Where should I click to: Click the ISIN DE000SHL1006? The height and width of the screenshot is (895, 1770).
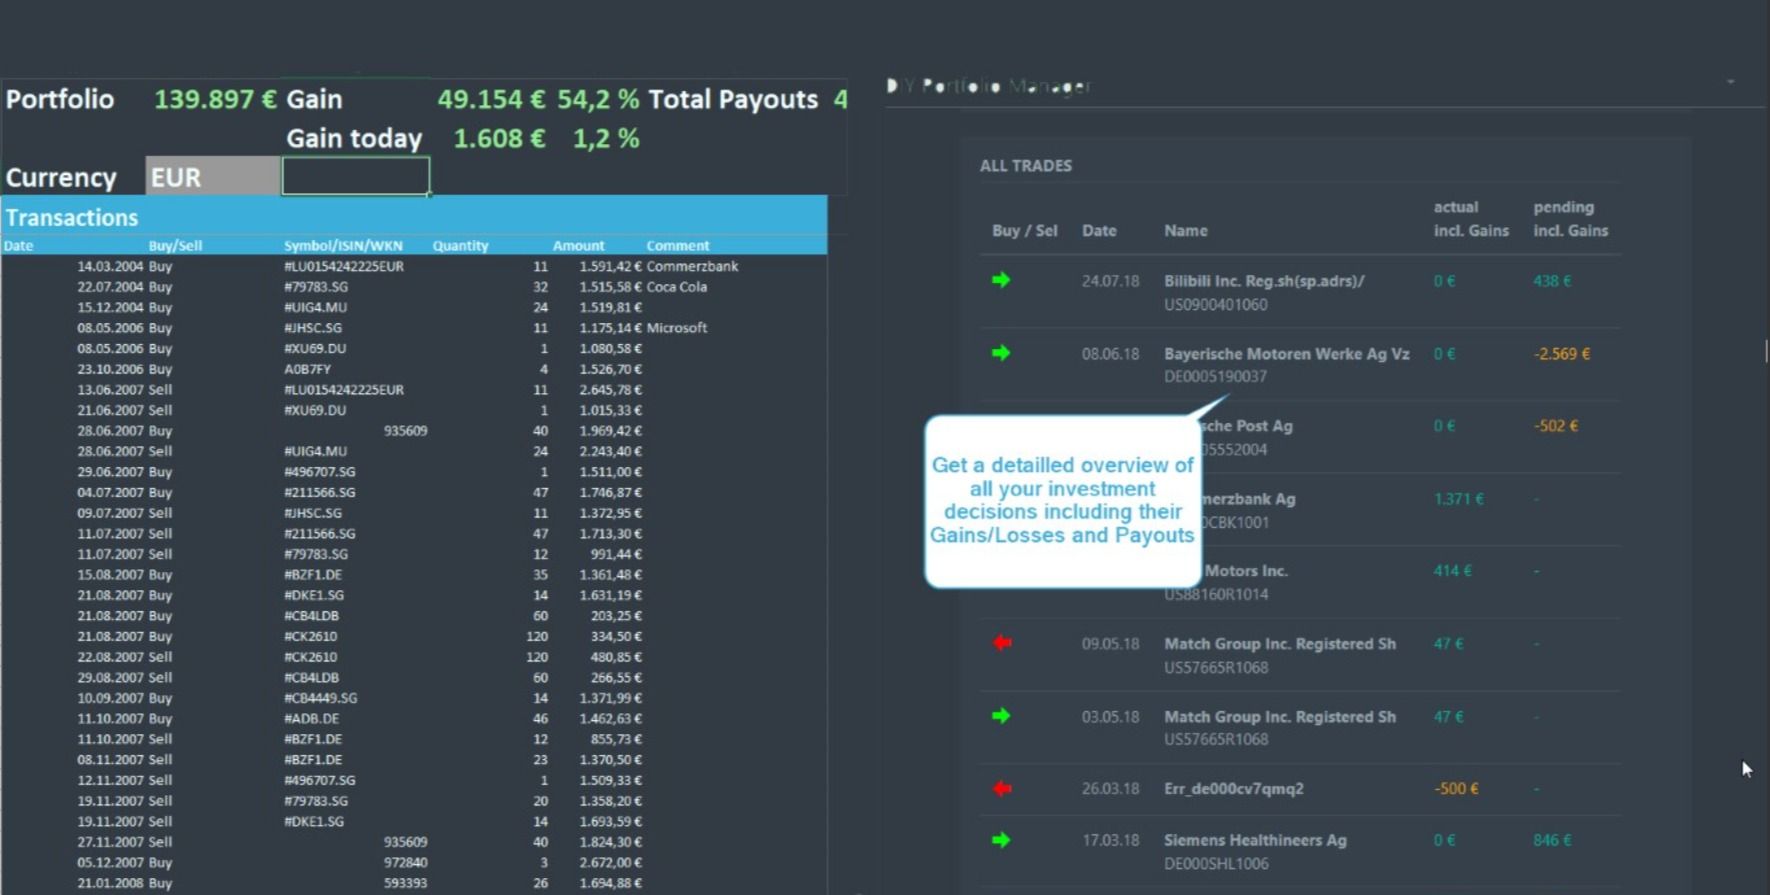[x=1216, y=864]
